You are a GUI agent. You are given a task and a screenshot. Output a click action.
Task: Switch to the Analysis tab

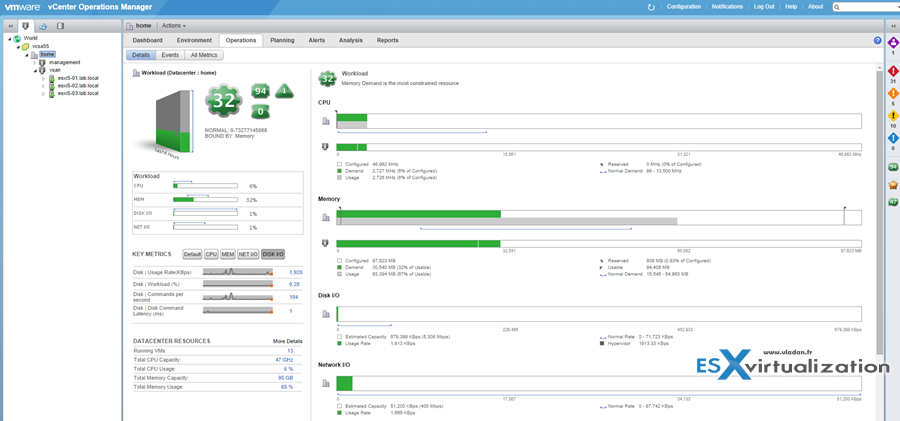(x=351, y=40)
